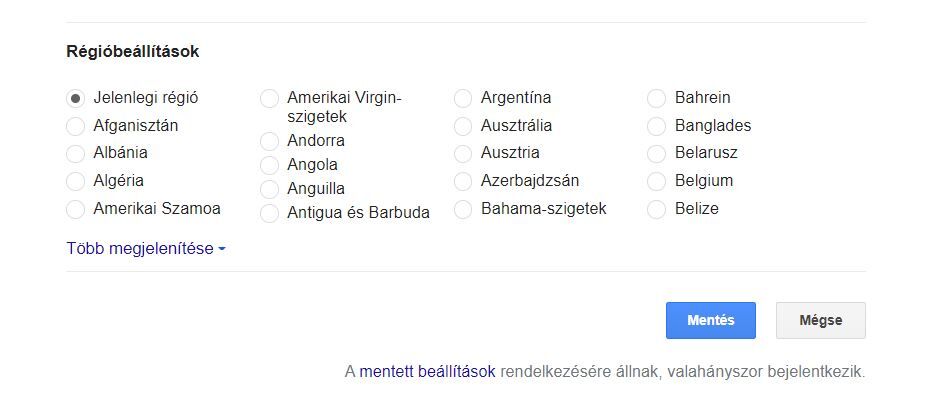Select the Albánia radio option
Screen dimensions: 939x409
75,154
